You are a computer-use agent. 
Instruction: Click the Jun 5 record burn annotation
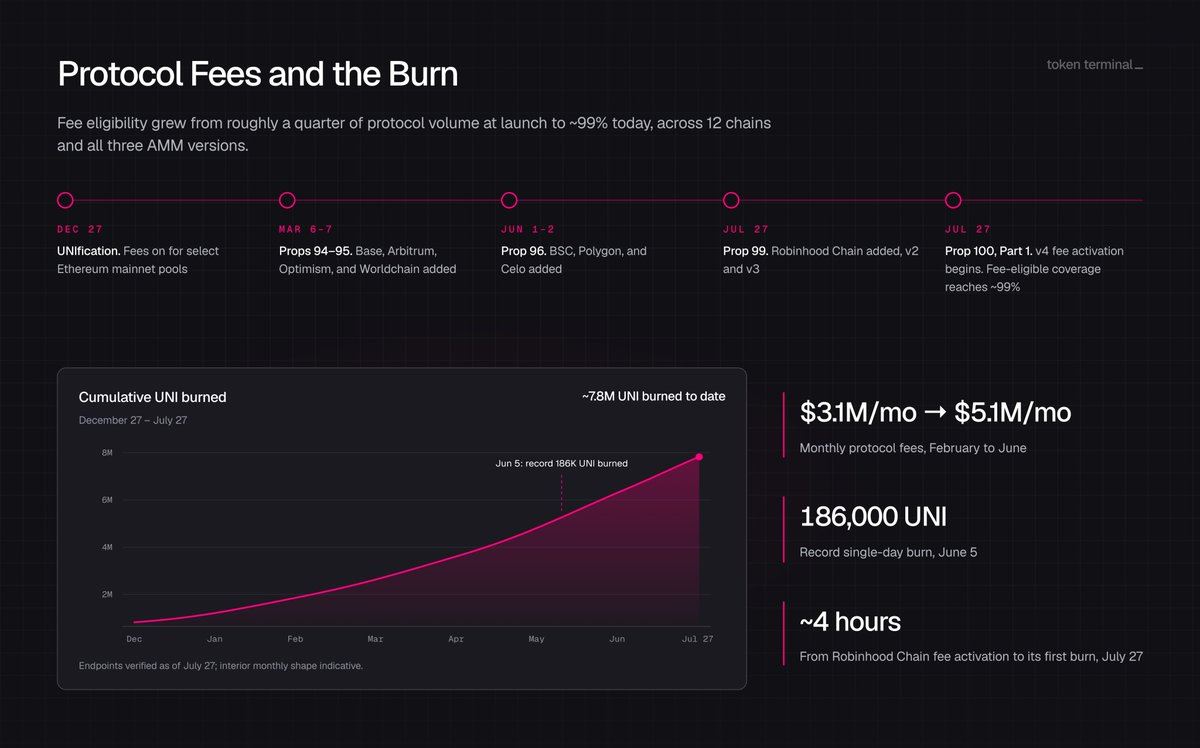point(562,464)
